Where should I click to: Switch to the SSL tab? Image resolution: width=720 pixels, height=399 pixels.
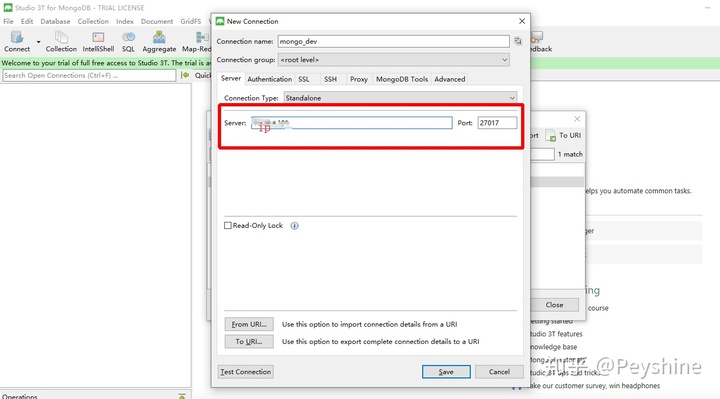304,79
